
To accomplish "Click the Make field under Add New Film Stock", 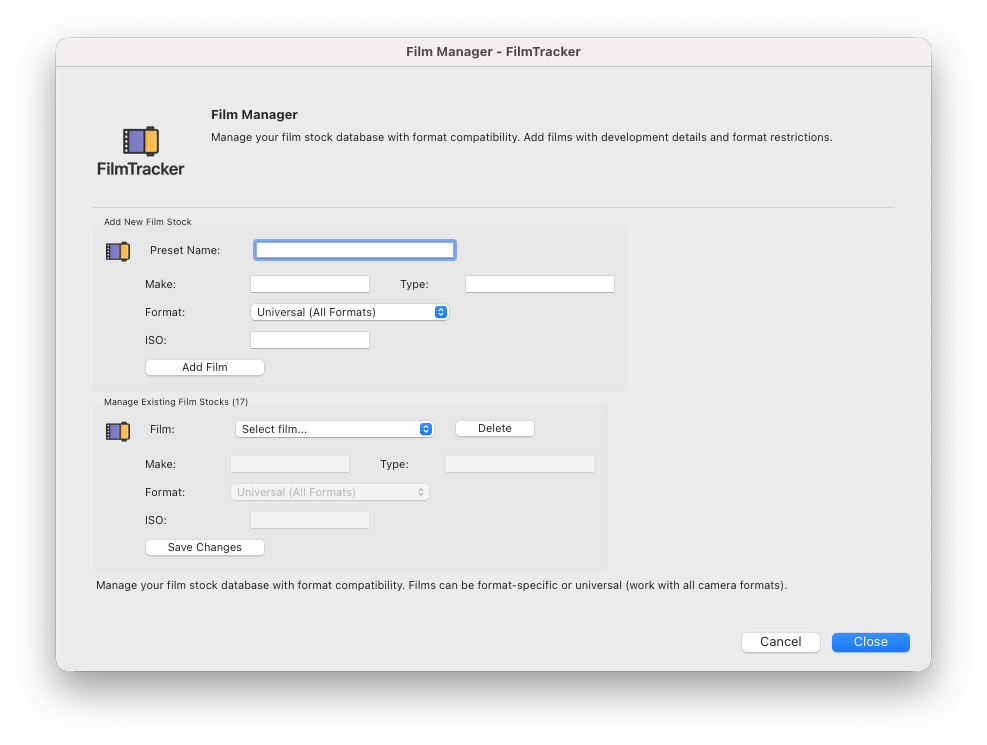I will [x=309, y=283].
